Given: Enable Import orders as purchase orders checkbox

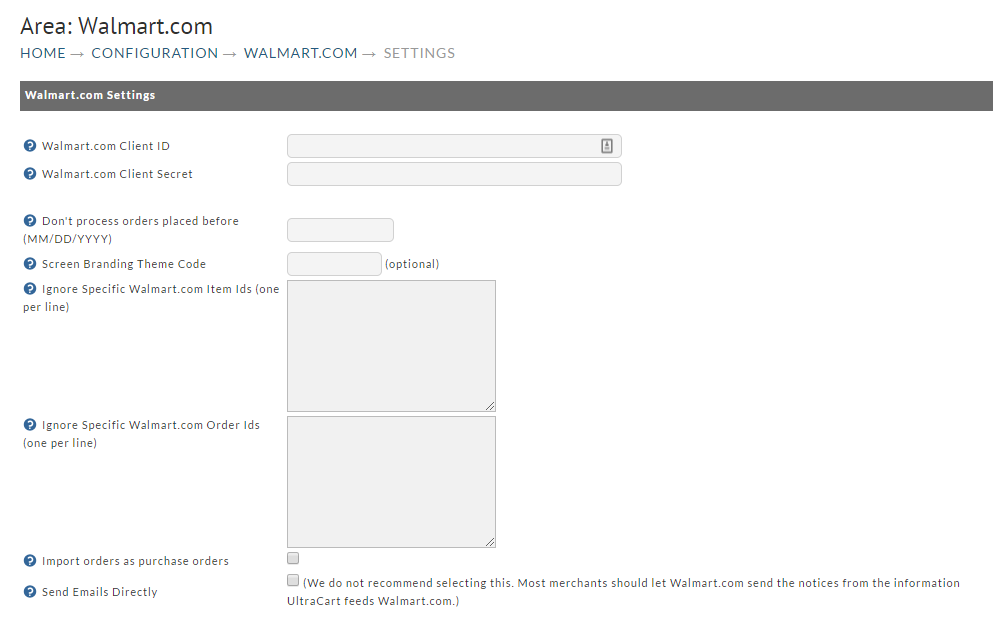Looking at the screenshot, I should (293, 558).
